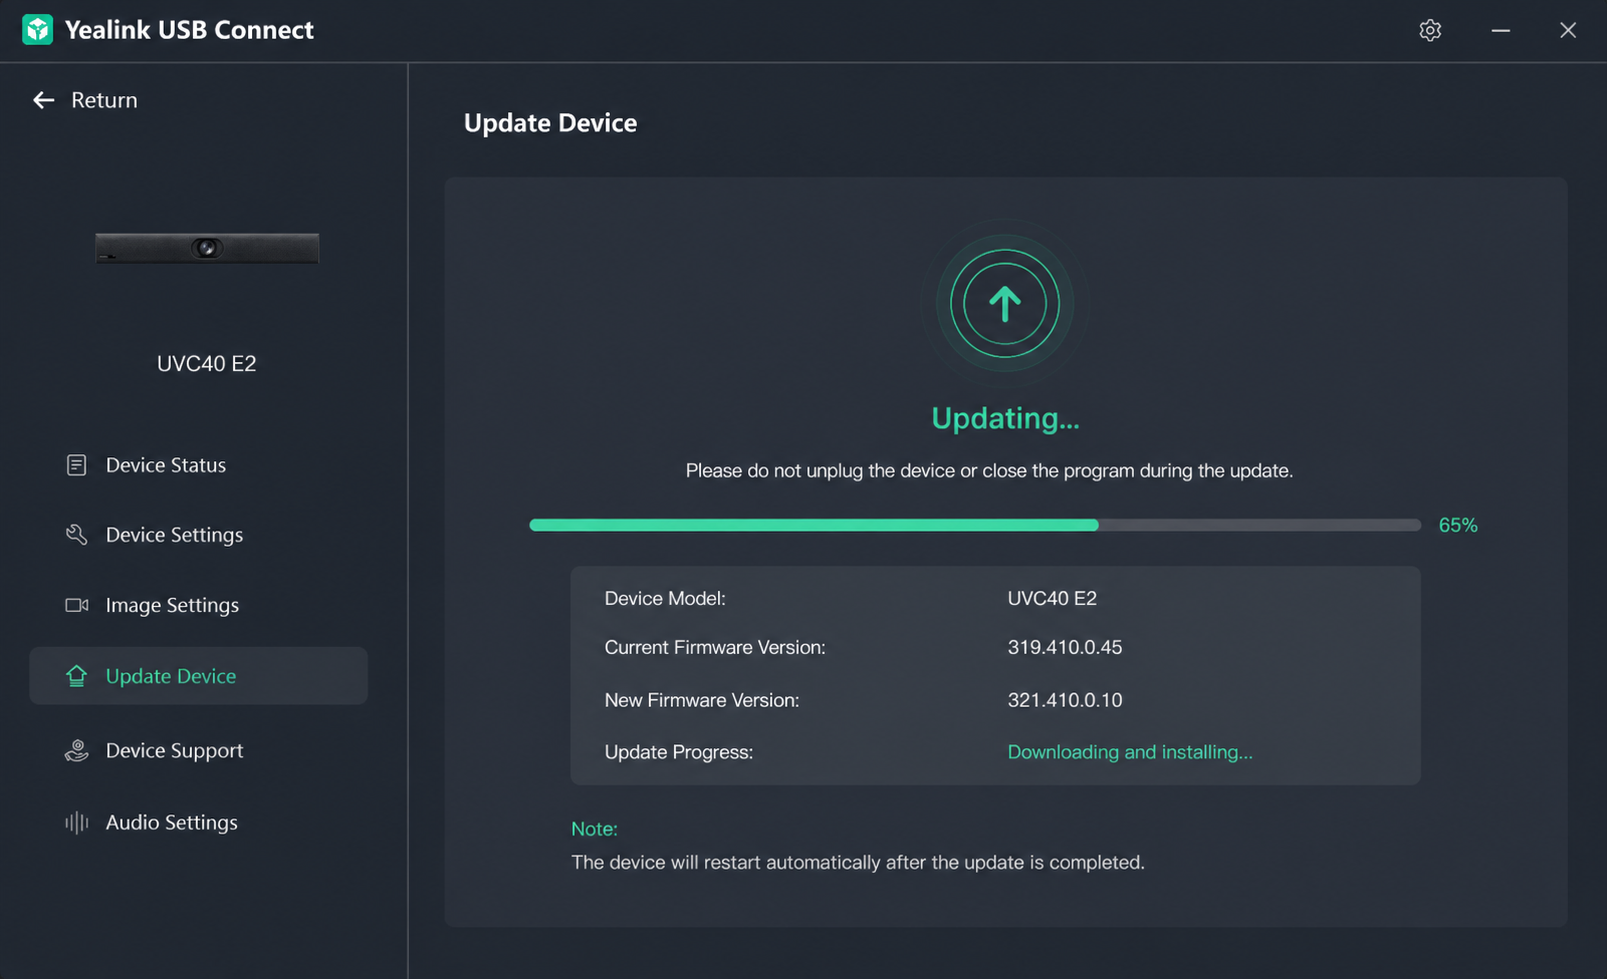Click the Note: label
The height and width of the screenshot is (979, 1607).
pos(594,829)
